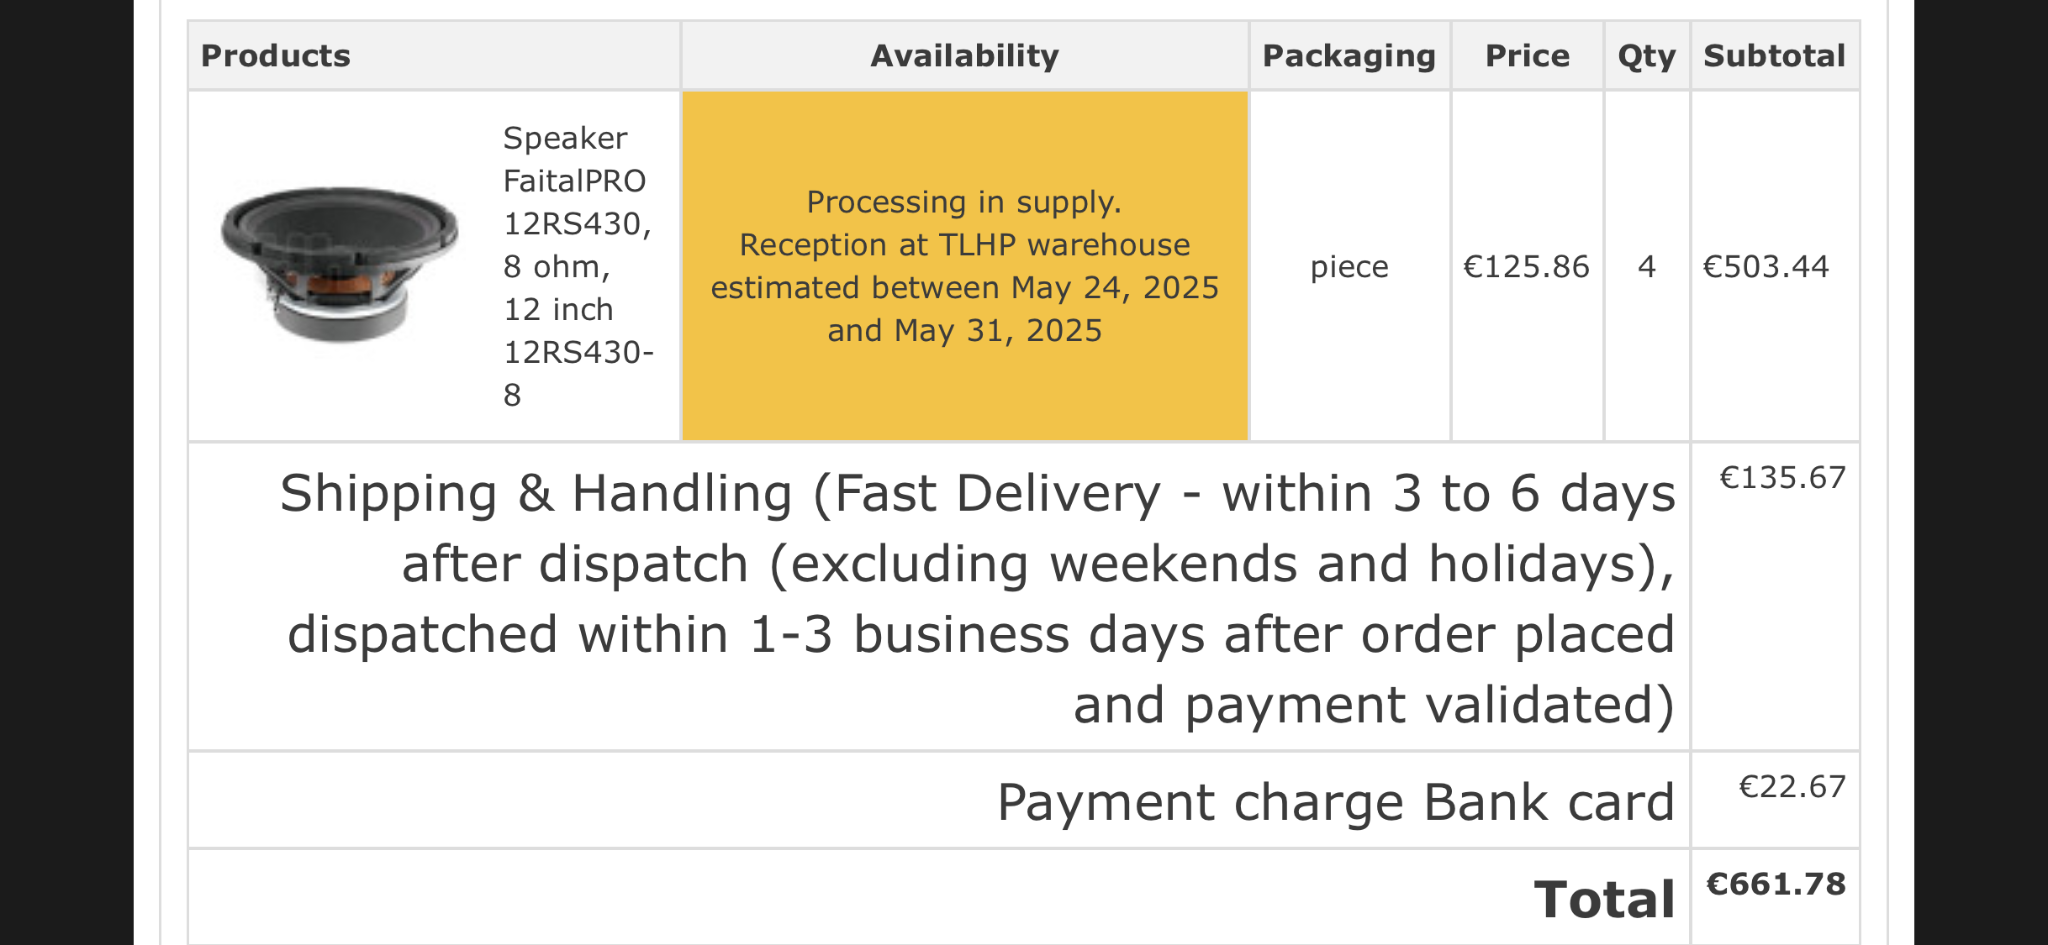2048x945 pixels.
Task: Click the €503.44 product subtotal
Action: 1766,267
